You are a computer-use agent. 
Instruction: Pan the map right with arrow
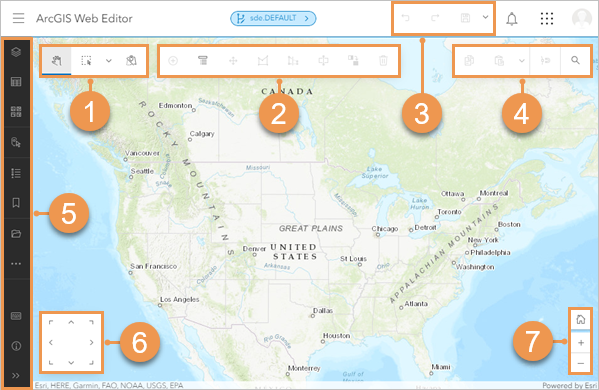[x=91, y=342]
